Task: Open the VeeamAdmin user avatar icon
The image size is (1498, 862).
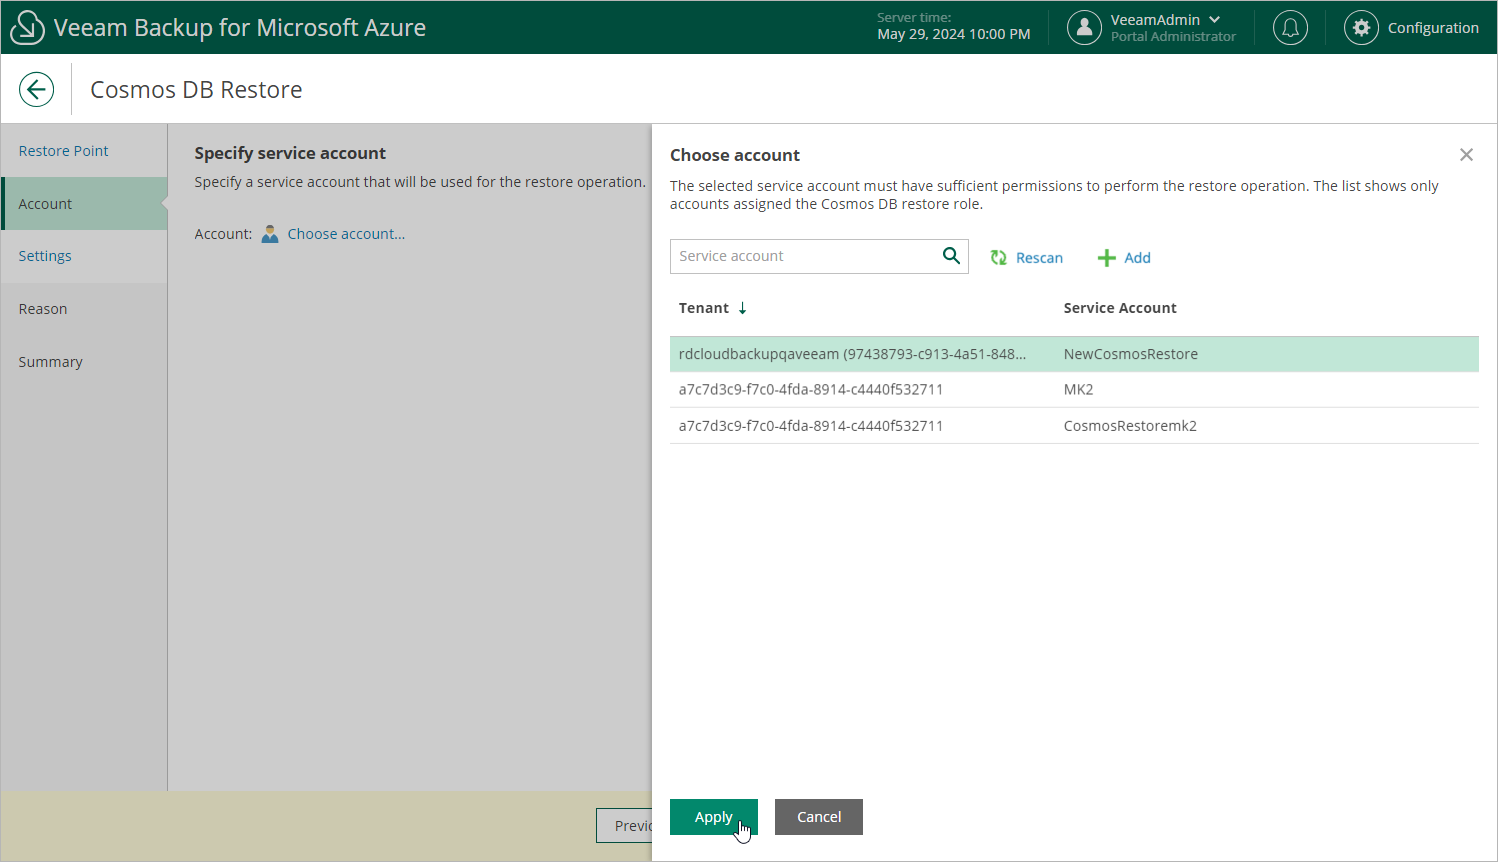Action: point(1084,27)
